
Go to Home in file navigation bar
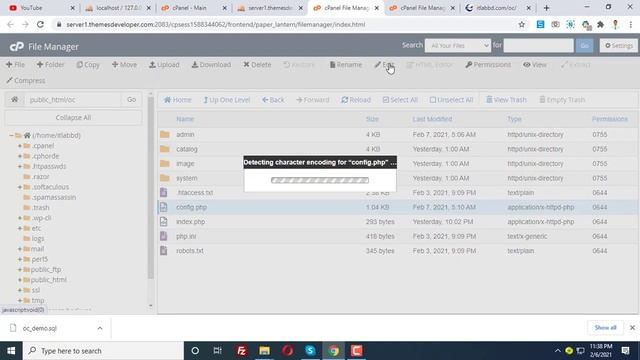178,100
